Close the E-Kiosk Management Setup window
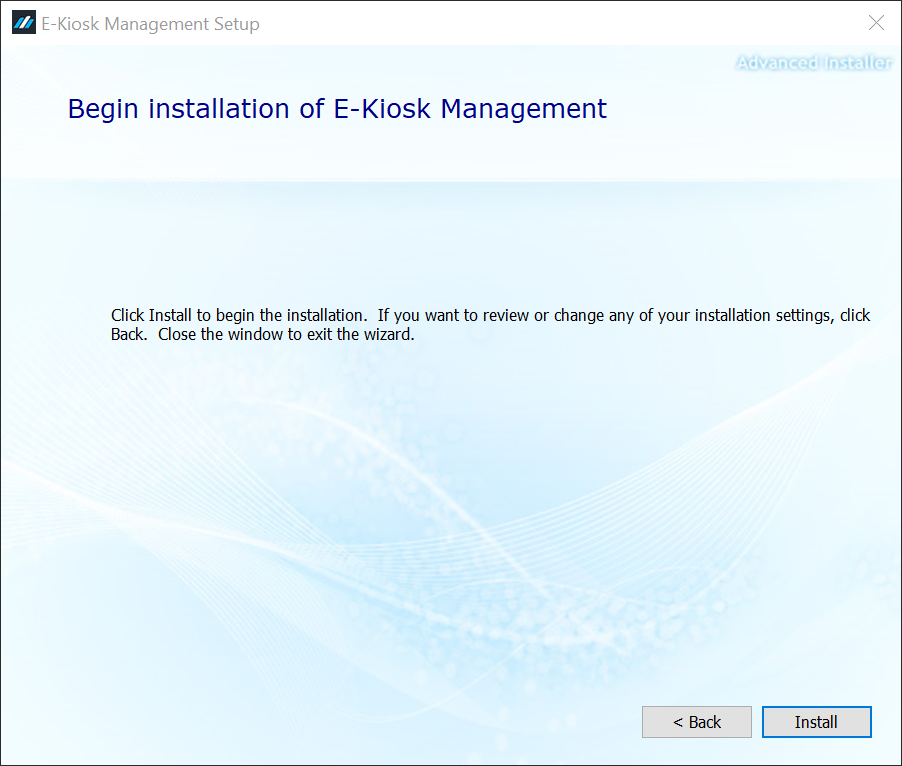 click(x=876, y=23)
